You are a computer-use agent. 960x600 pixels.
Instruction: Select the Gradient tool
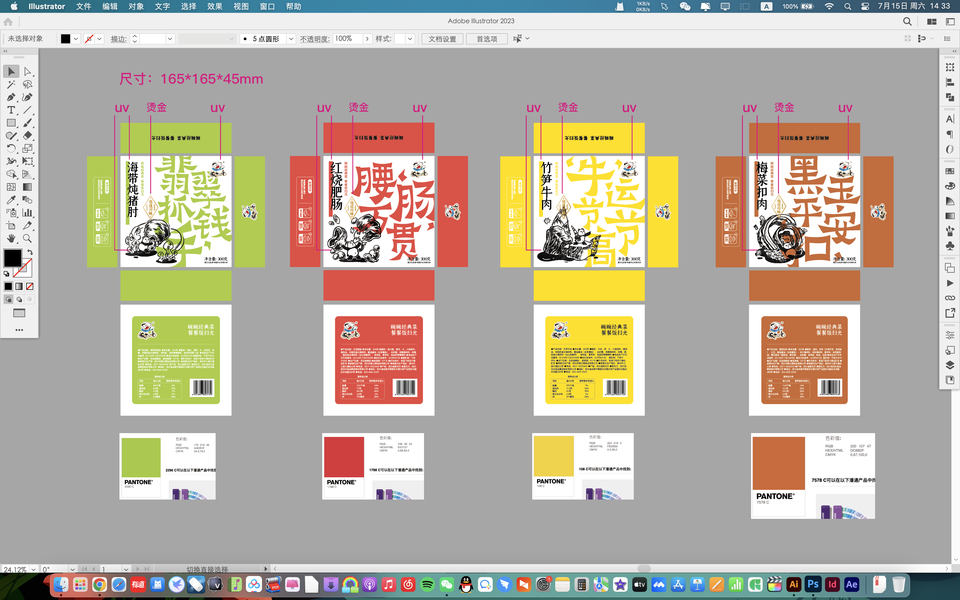(x=28, y=187)
